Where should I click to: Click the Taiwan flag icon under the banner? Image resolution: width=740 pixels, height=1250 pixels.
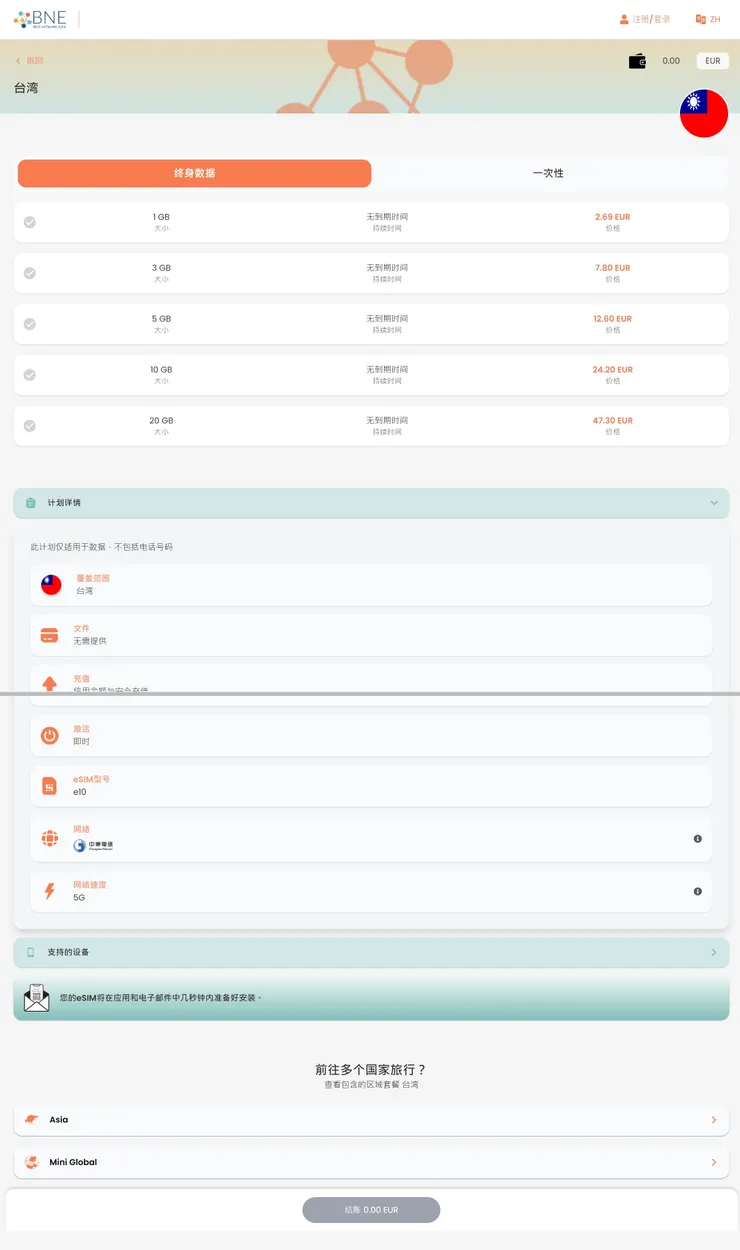704,114
